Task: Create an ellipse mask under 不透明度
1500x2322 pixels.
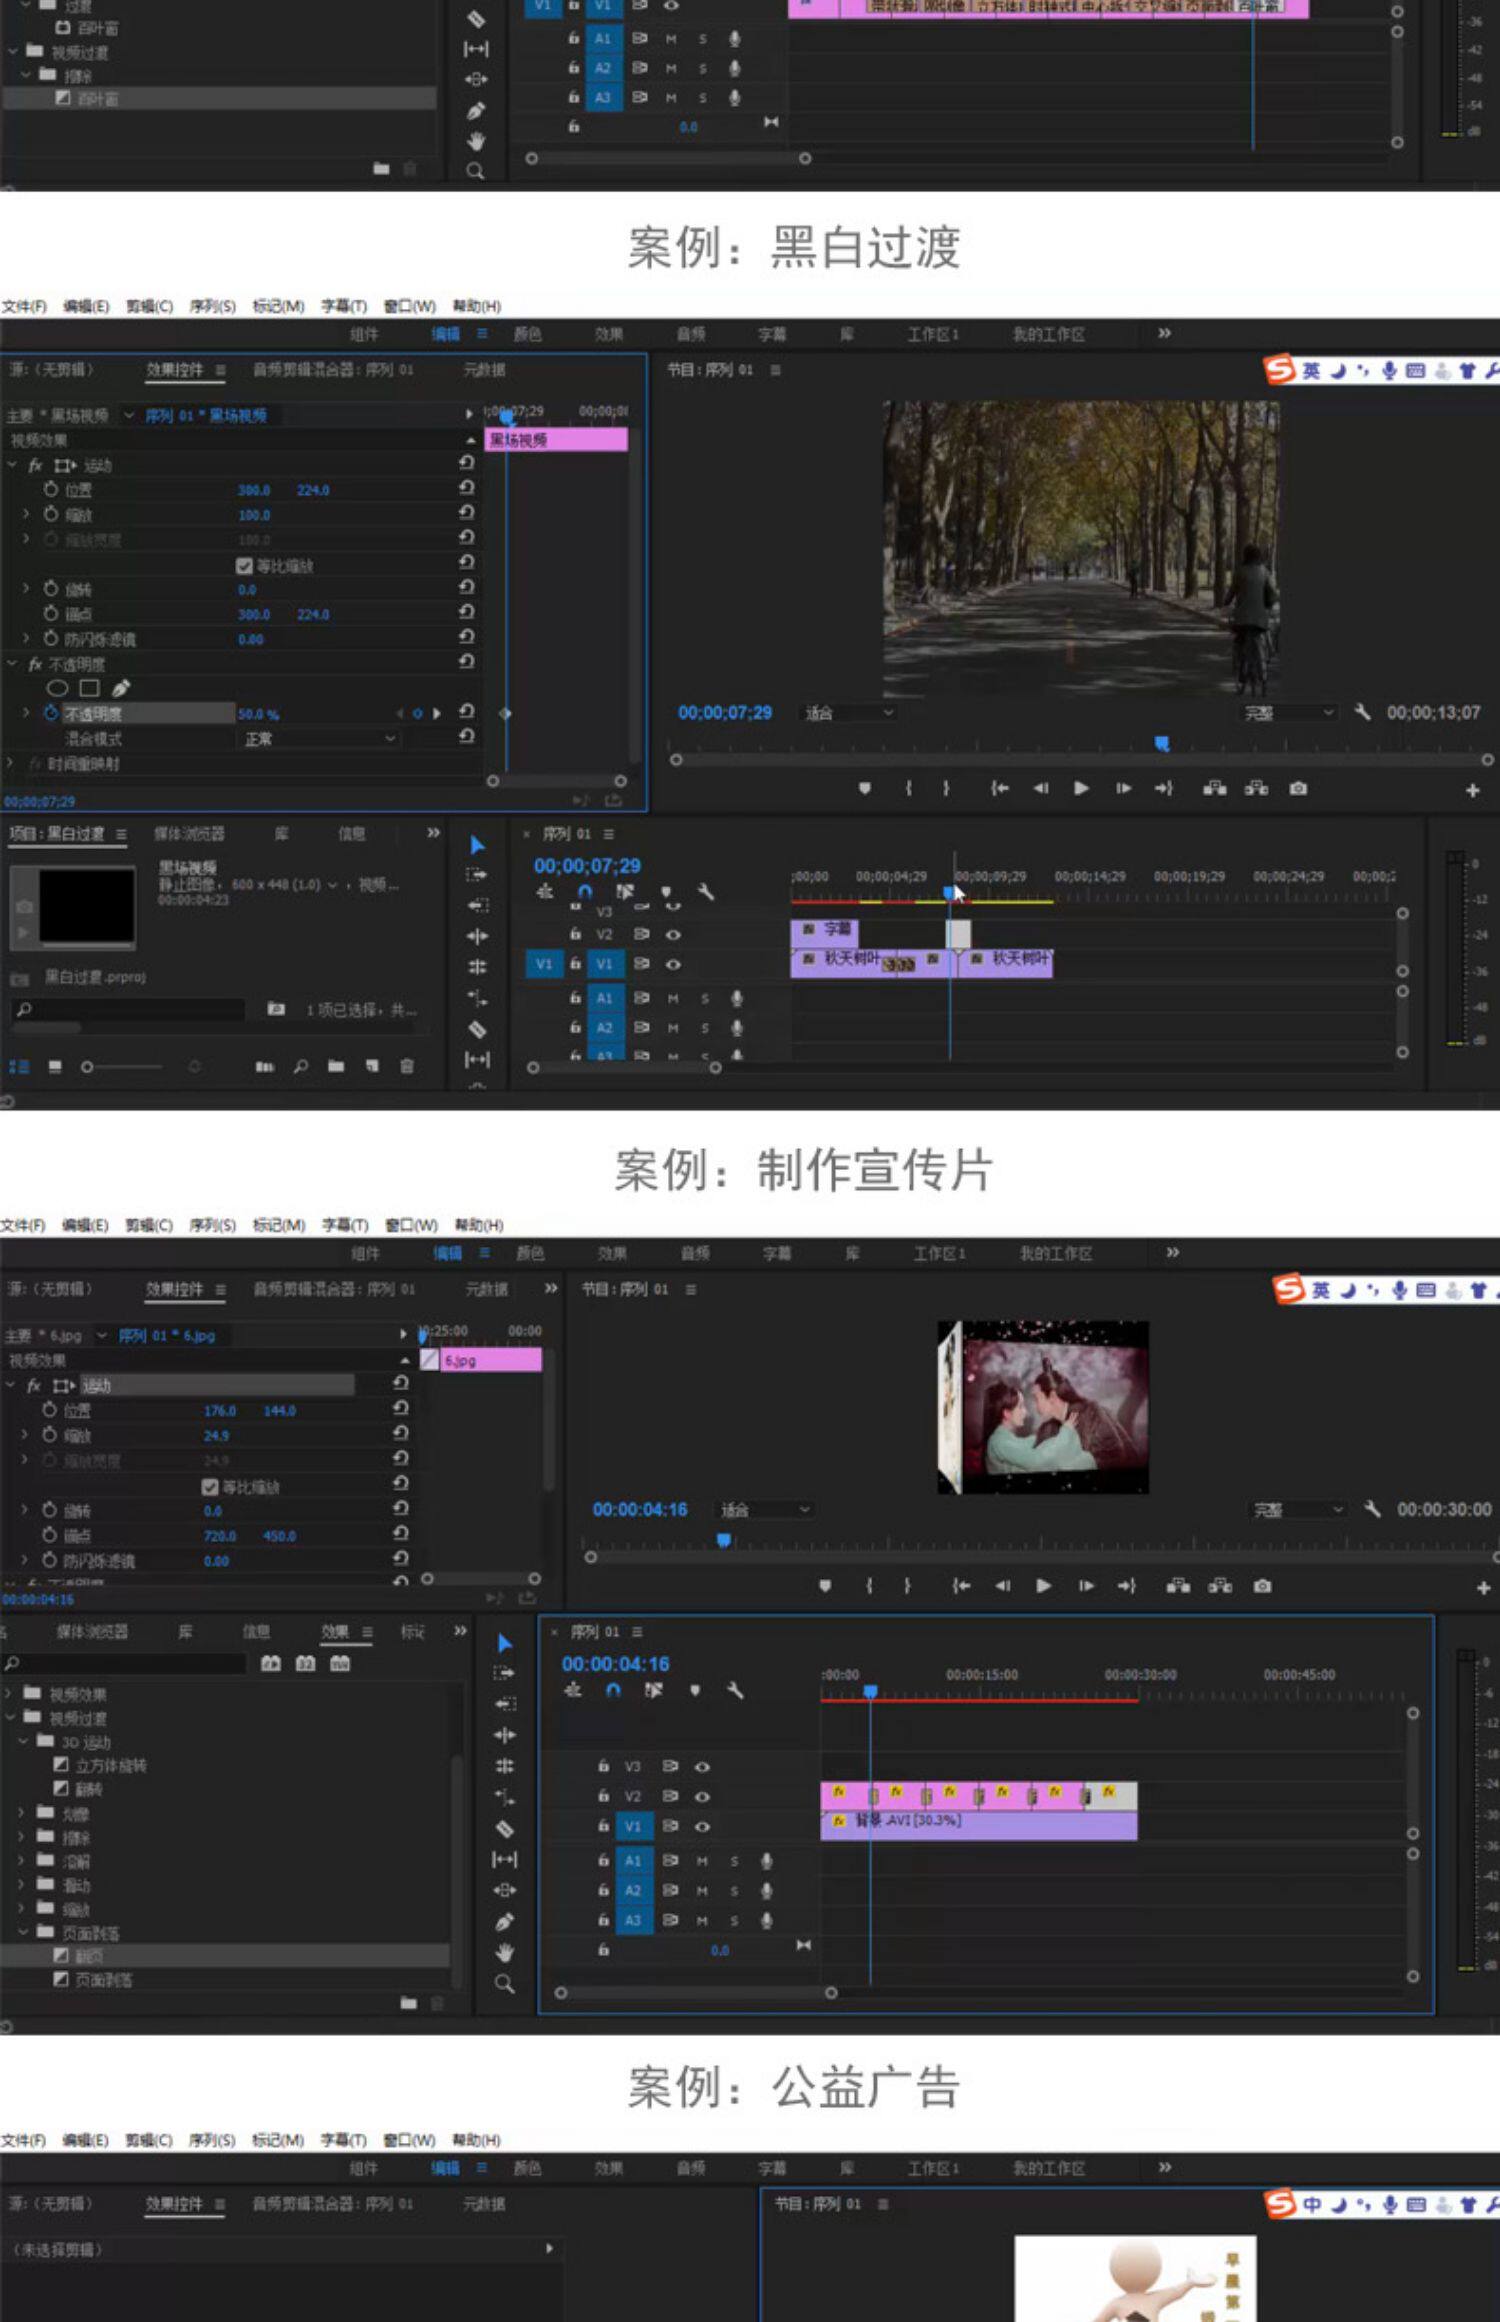Action: click(58, 688)
